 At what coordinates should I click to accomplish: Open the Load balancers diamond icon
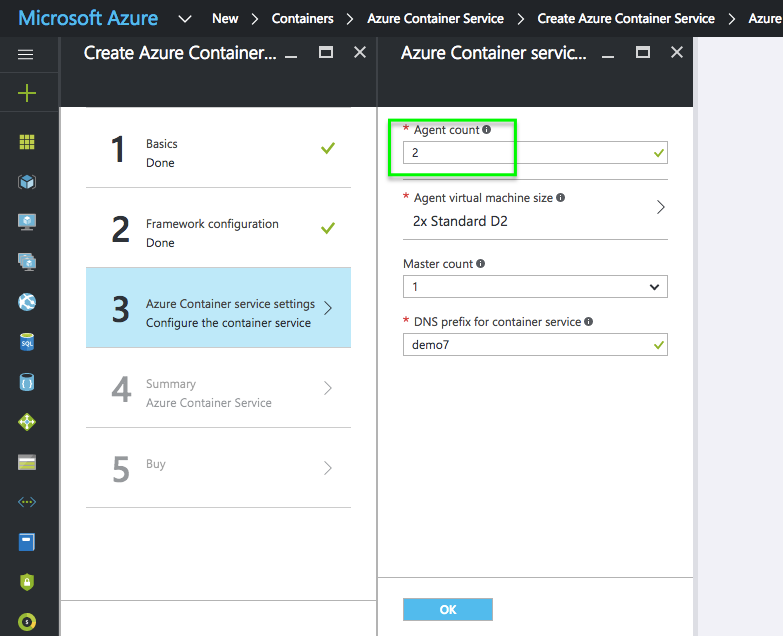pyautogui.click(x=27, y=422)
